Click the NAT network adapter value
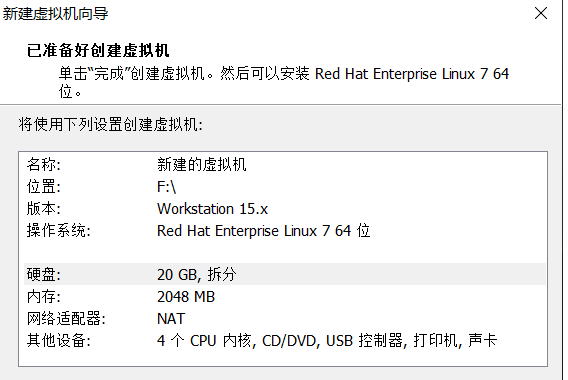The width and height of the screenshot is (568, 380). tap(171, 319)
